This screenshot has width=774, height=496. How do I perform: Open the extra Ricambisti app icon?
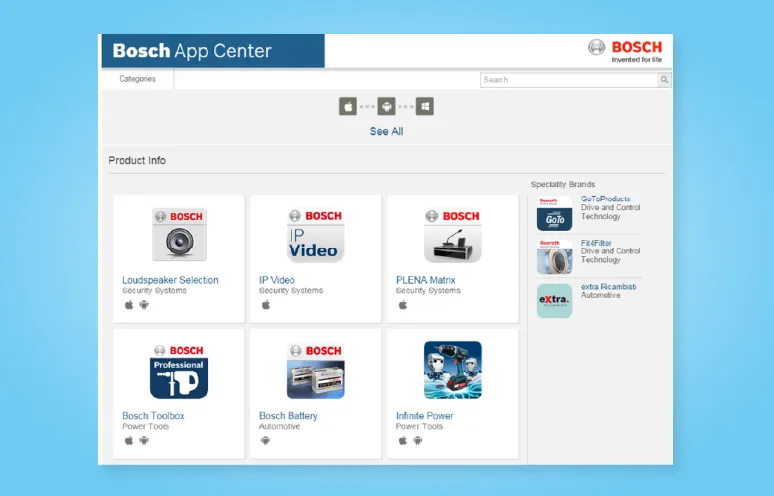click(x=554, y=301)
